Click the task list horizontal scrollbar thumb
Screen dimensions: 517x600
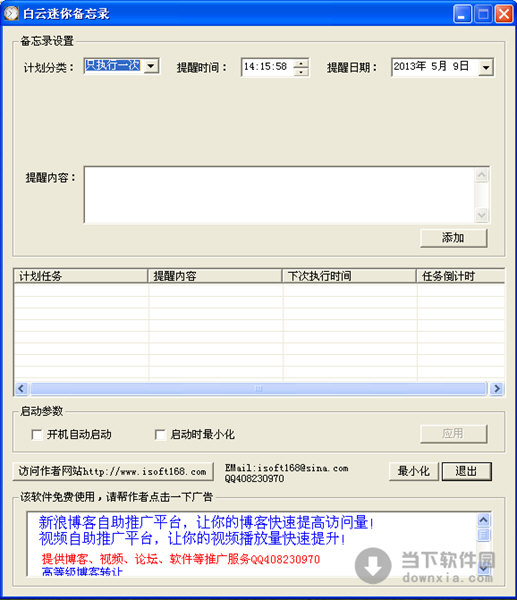(x=258, y=389)
